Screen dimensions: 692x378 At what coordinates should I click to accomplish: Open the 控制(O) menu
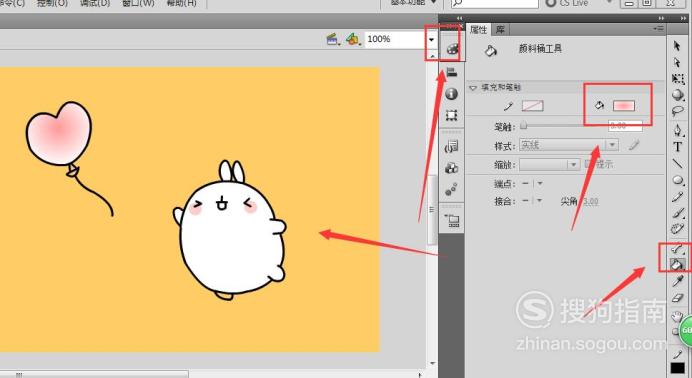coord(52,3)
